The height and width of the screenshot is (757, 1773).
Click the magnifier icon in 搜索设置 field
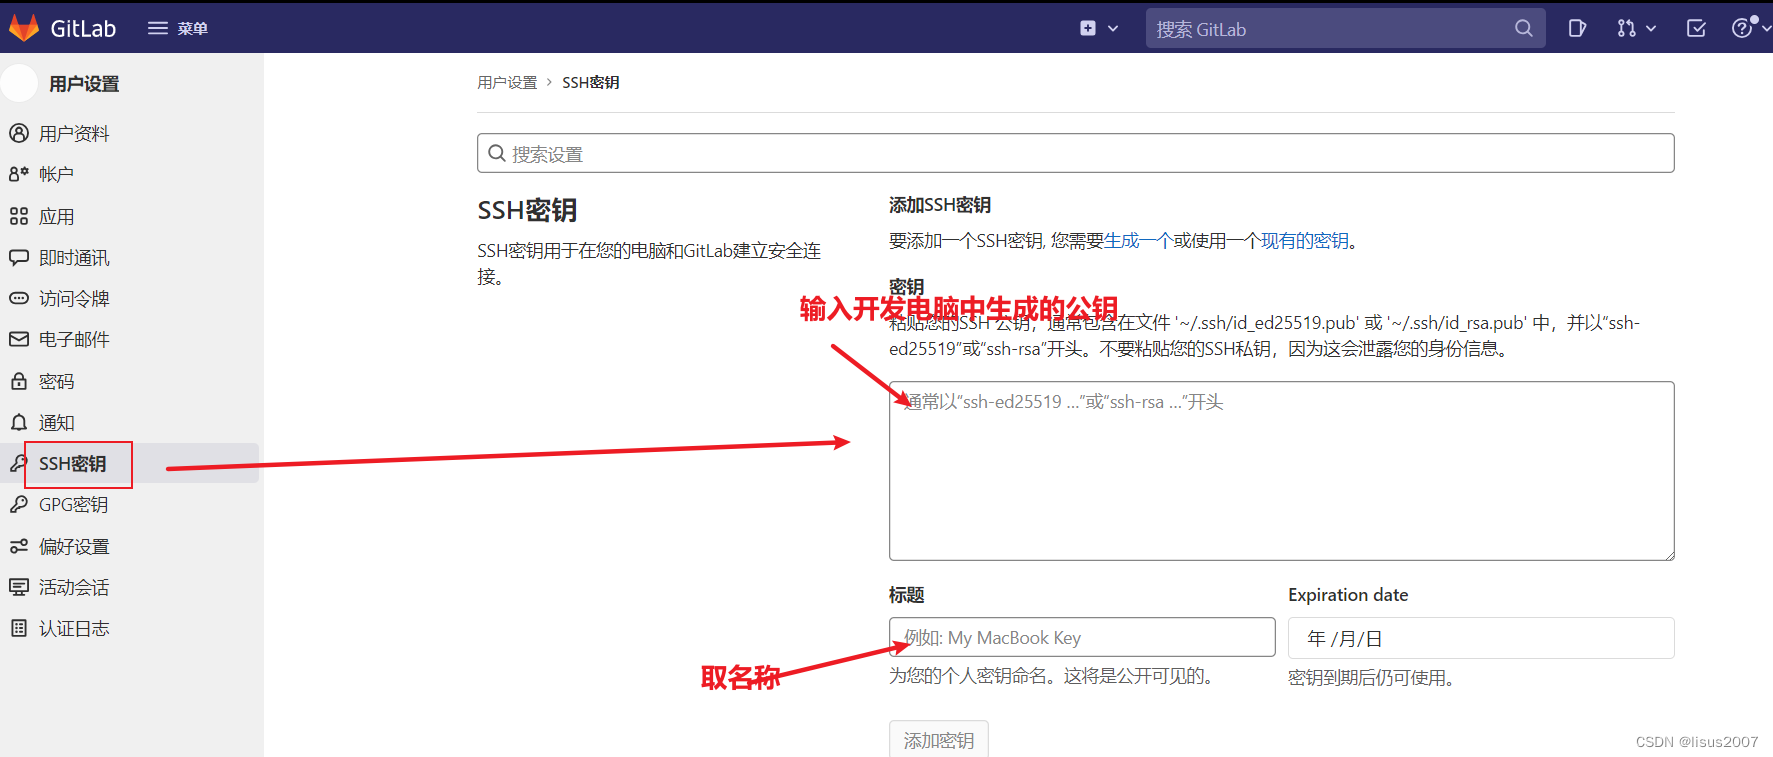click(x=496, y=153)
